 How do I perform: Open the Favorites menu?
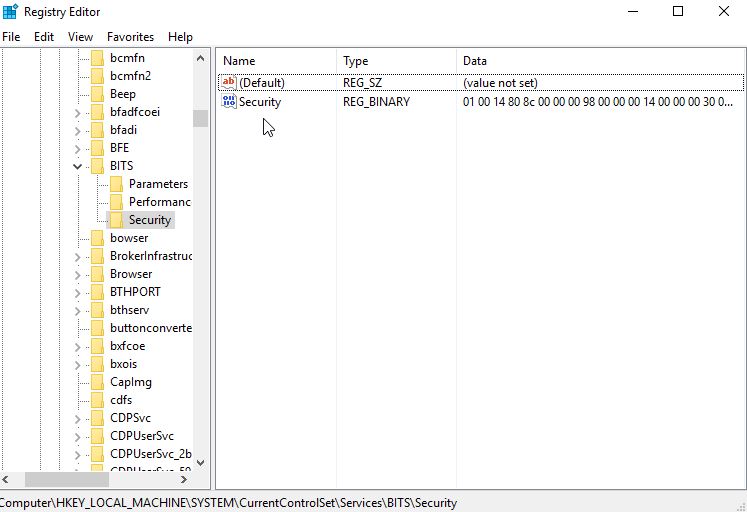130,37
